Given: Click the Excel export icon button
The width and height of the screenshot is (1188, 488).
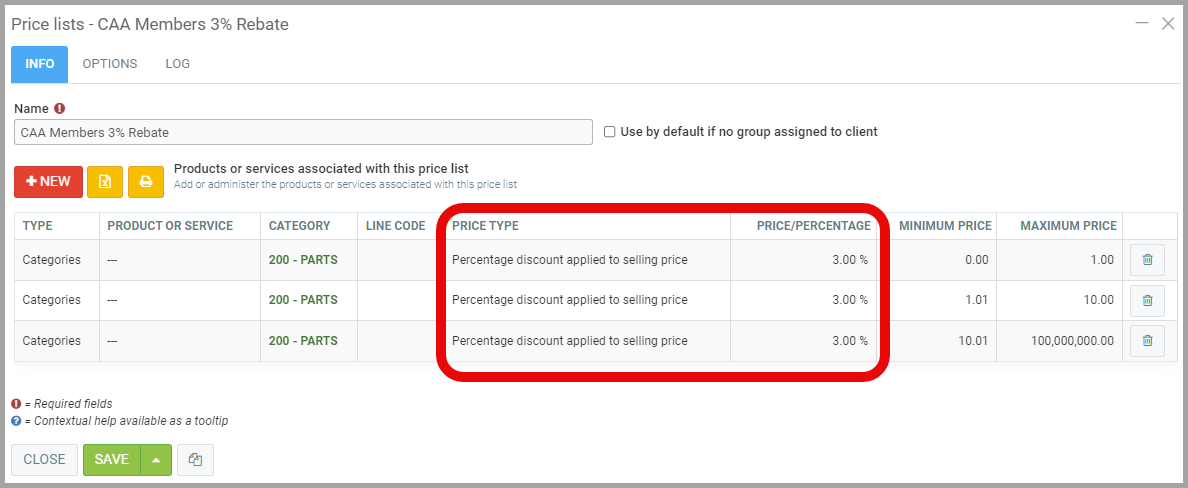Looking at the screenshot, I should point(105,182).
